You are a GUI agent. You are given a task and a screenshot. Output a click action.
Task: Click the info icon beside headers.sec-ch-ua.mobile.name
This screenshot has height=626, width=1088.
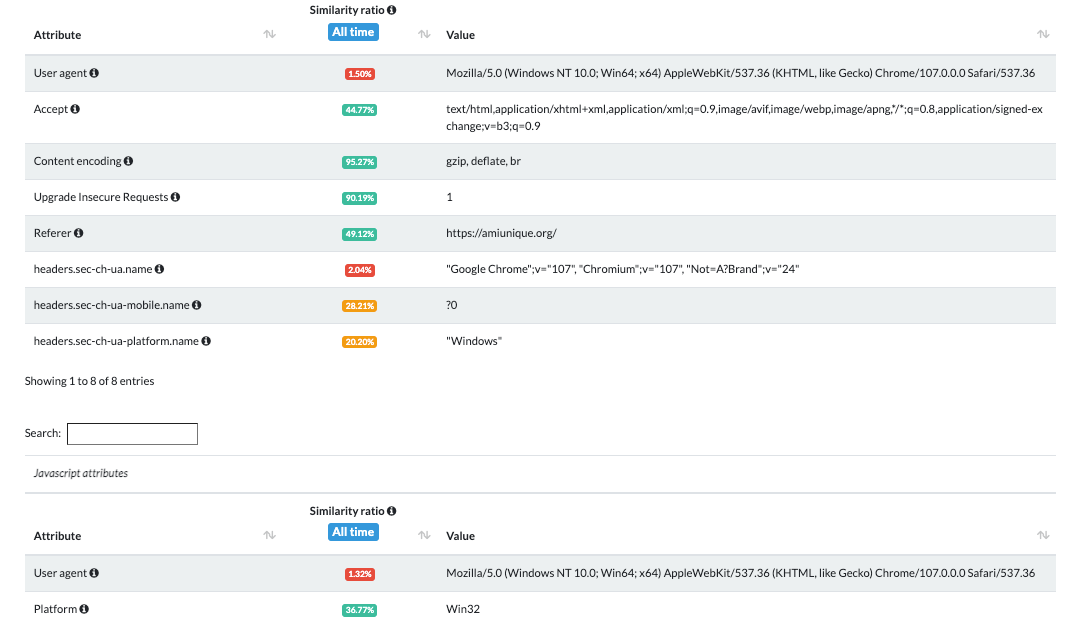click(x=197, y=304)
